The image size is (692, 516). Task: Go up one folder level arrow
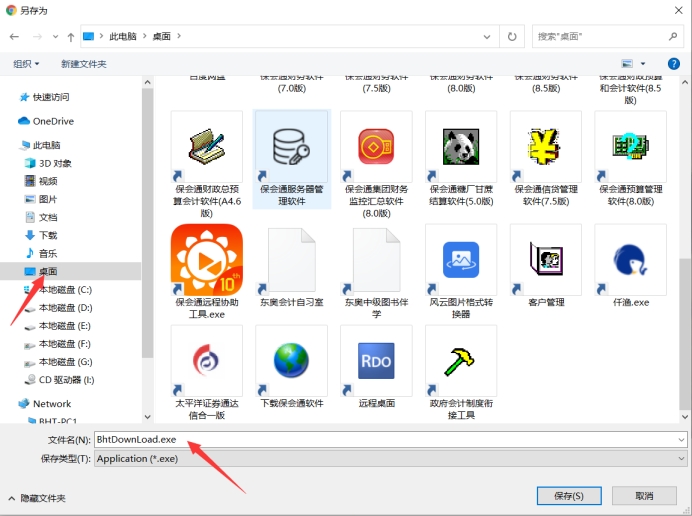tap(71, 37)
